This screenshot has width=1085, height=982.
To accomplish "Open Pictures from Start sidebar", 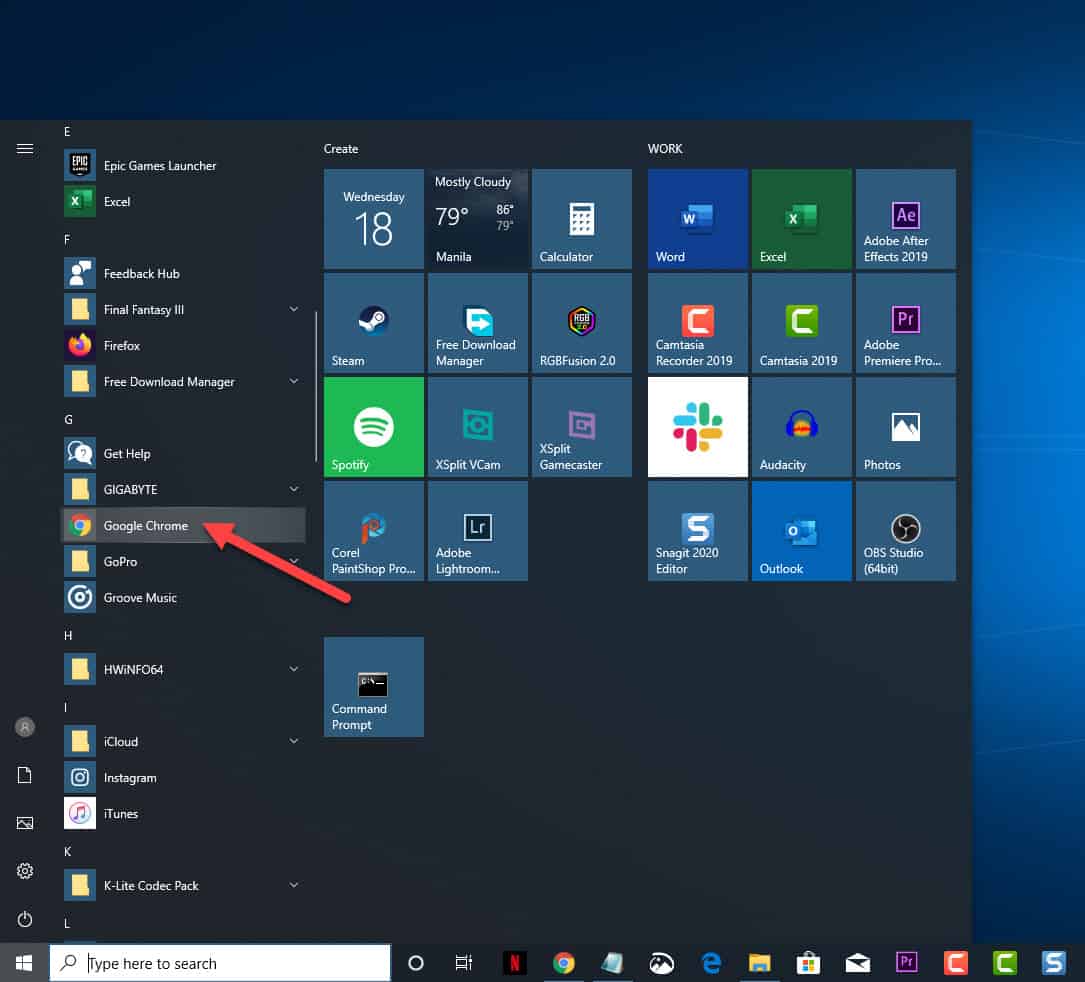I will tap(25, 823).
